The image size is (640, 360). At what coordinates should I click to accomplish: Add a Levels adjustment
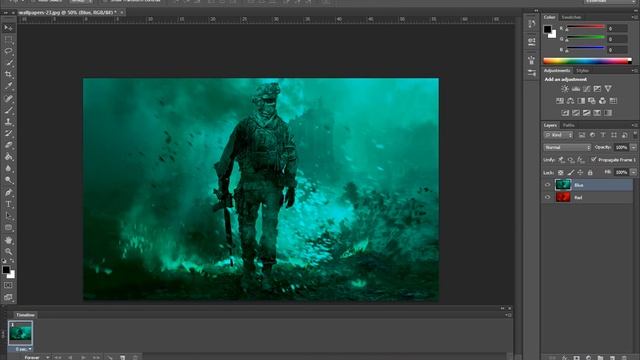coord(576,89)
